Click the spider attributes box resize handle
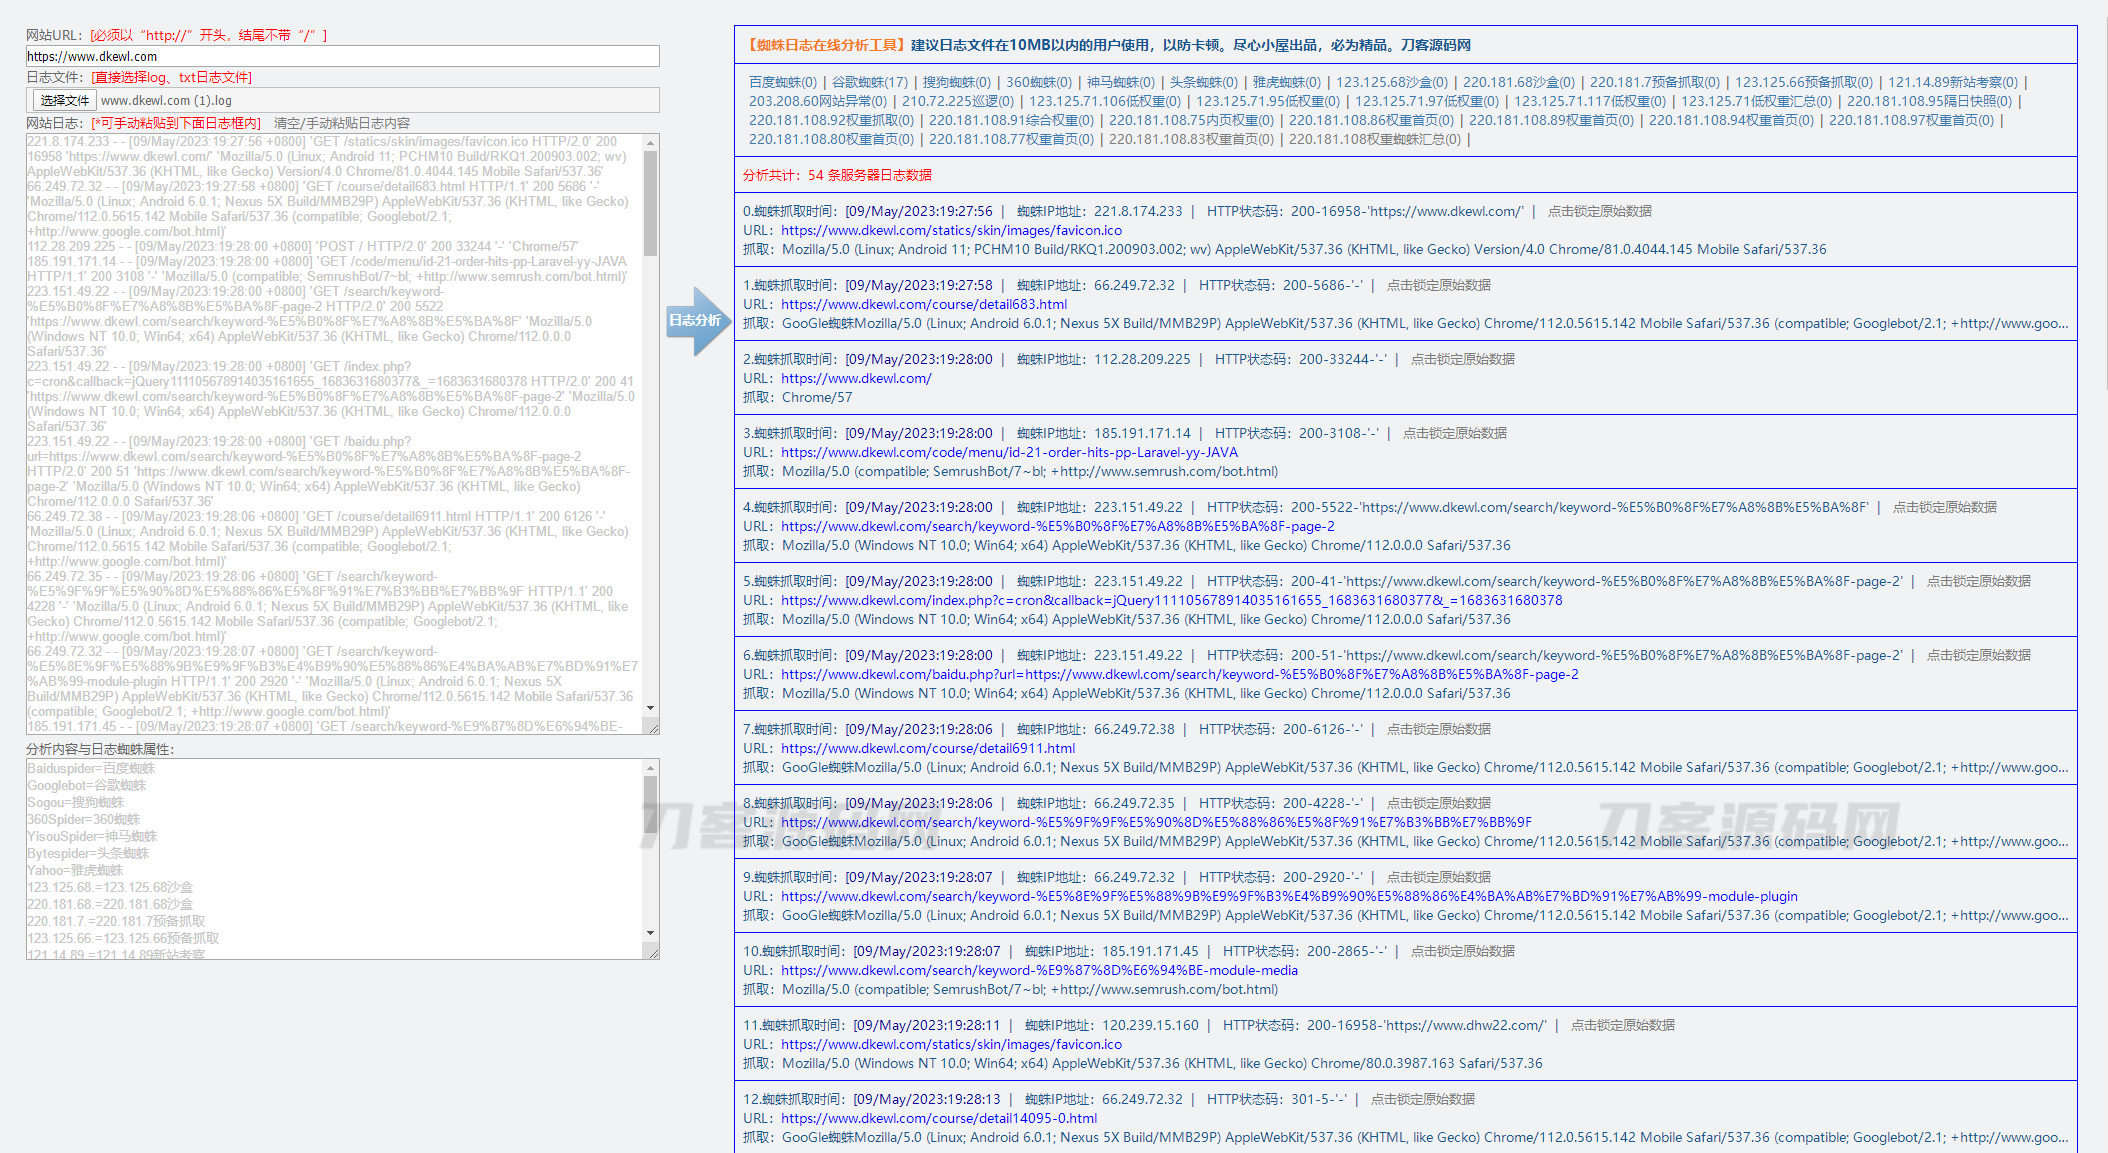2108x1153 pixels. (x=653, y=953)
